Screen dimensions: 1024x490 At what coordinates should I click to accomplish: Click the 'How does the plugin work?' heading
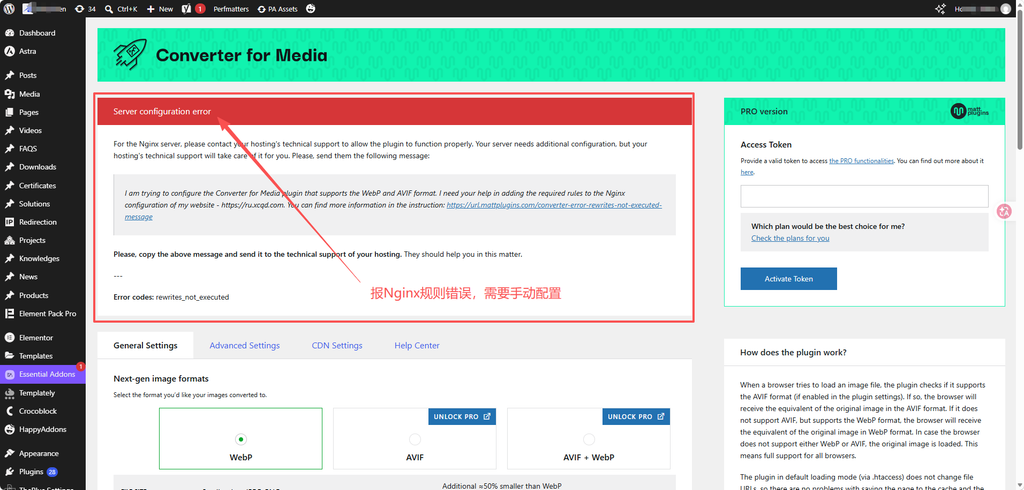pos(793,352)
